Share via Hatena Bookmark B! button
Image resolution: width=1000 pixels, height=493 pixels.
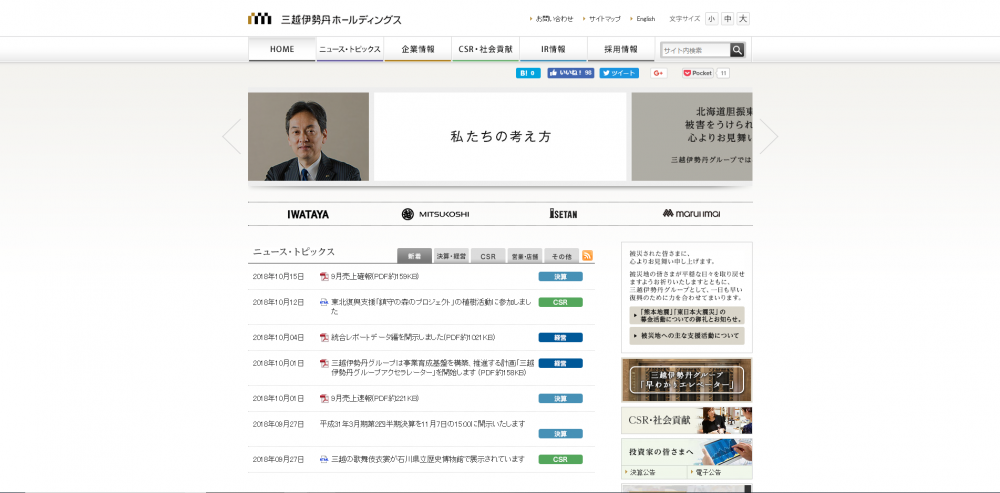(x=528, y=73)
